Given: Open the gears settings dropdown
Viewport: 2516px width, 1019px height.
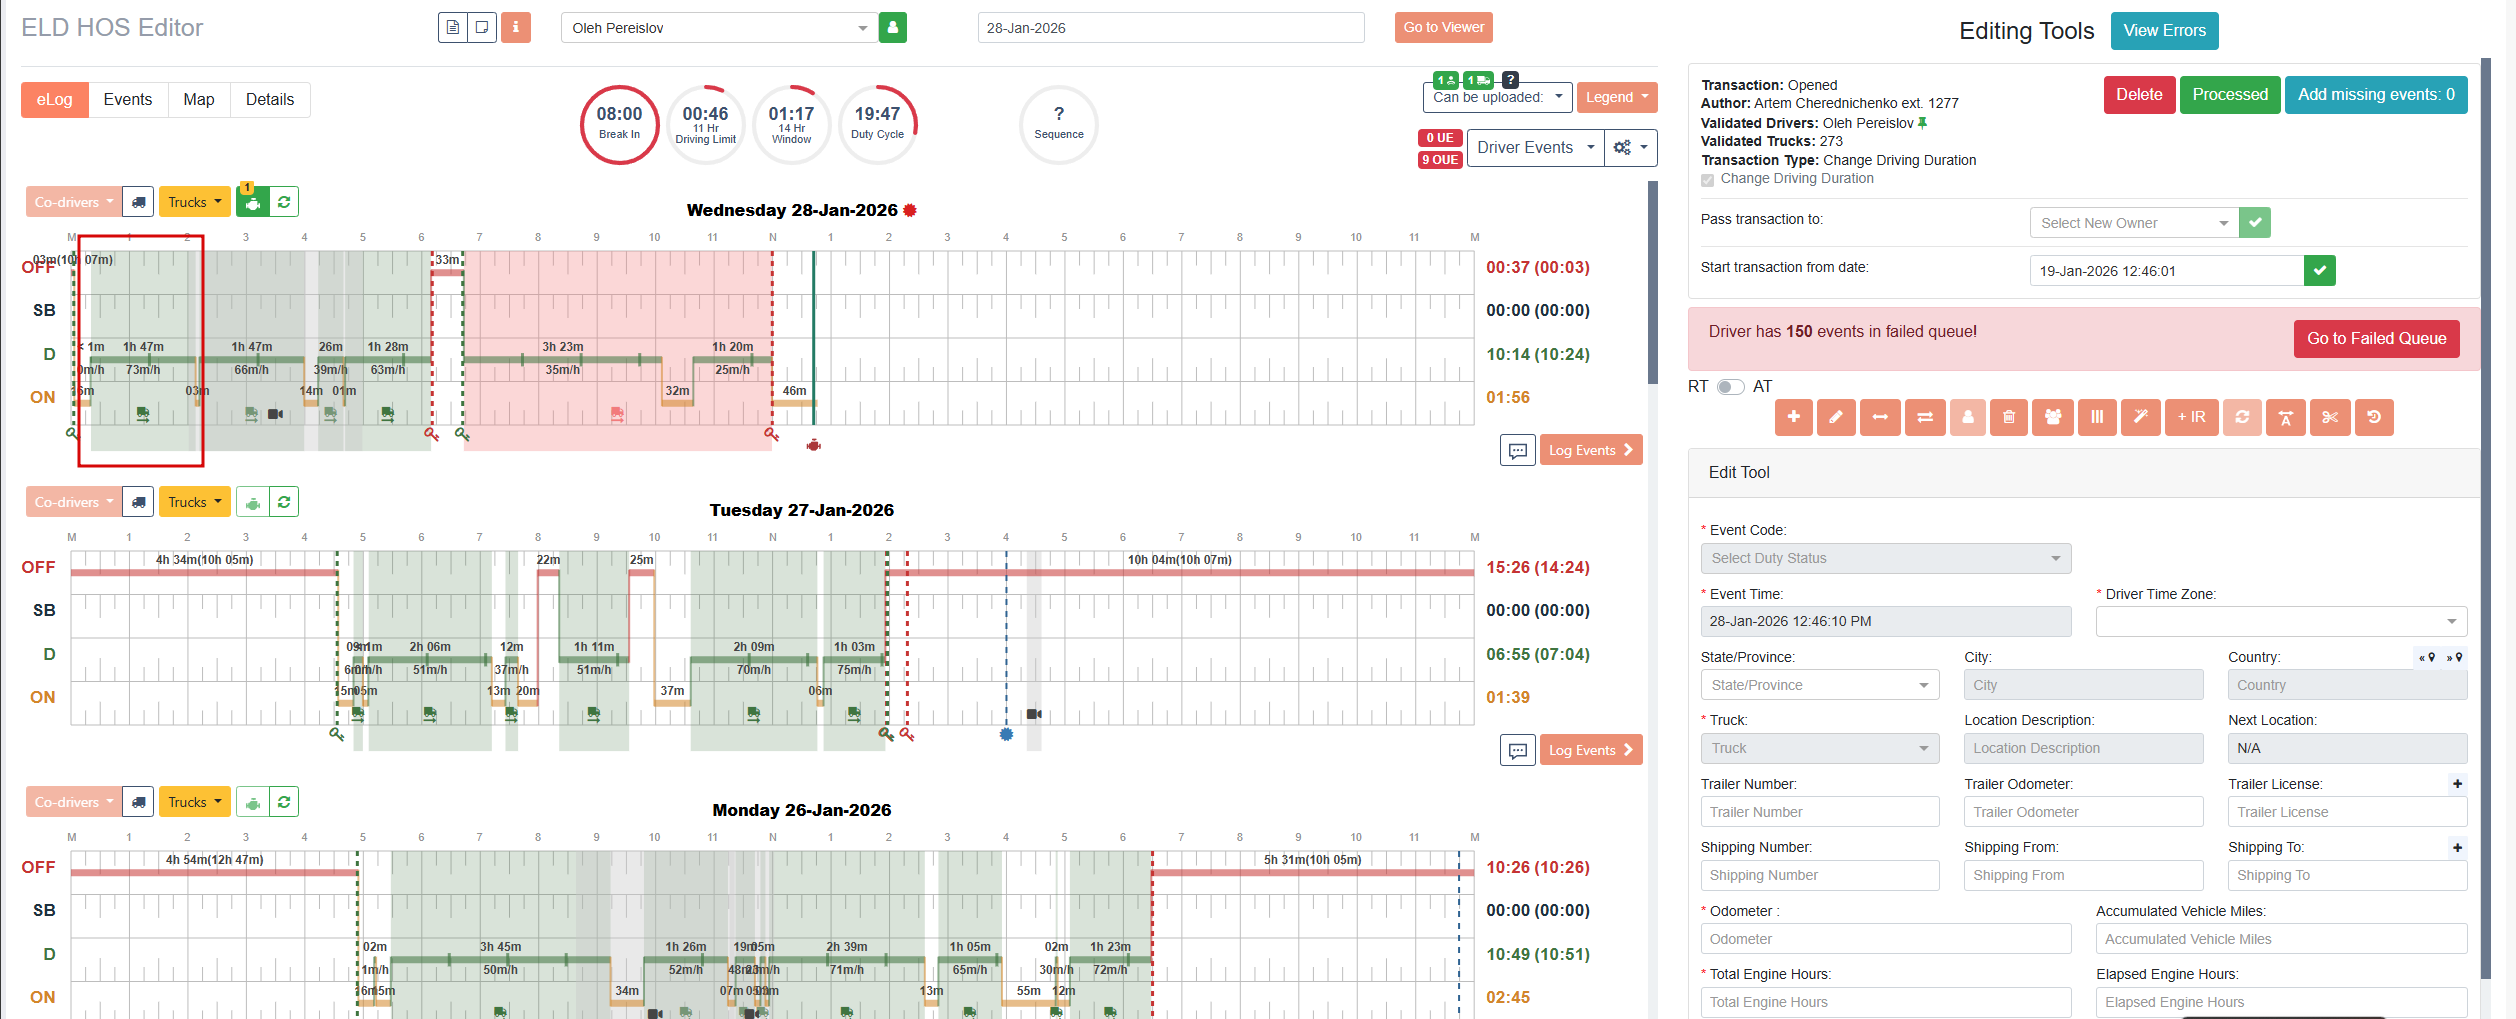Looking at the screenshot, I should (1631, 148).
